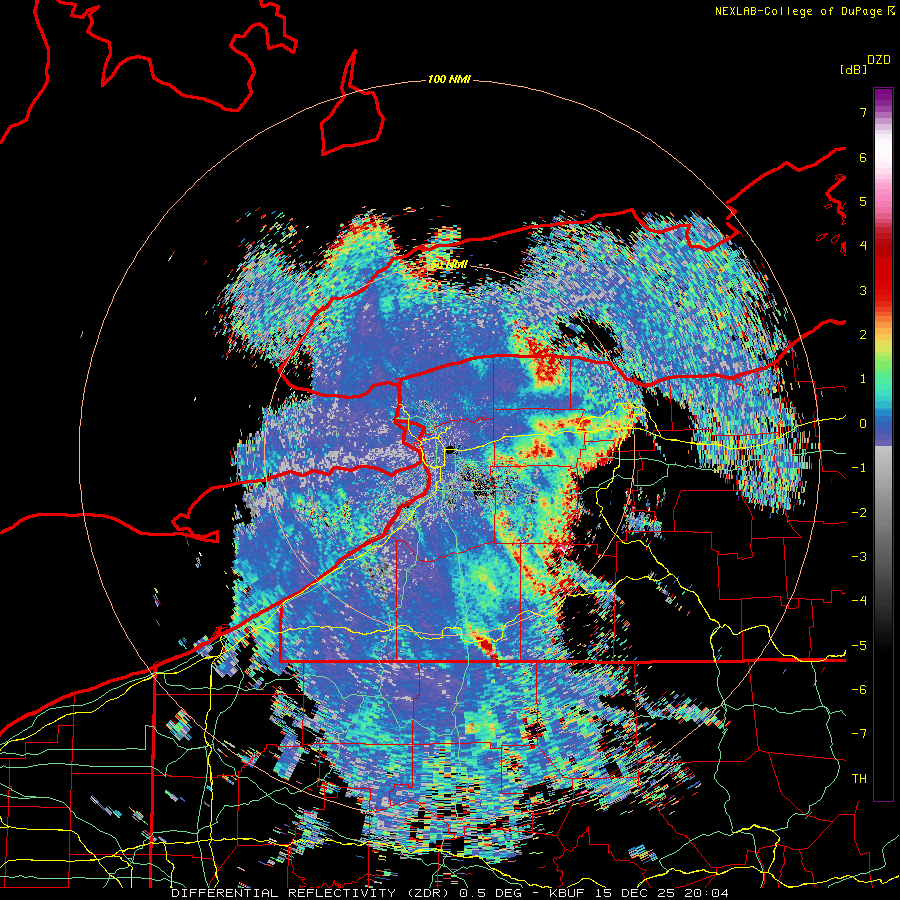Image resolution: width=900 pixels, height=900 pixels.
Task: Click the -6 value on the dB scale
Action: click(x=859, y=690)
